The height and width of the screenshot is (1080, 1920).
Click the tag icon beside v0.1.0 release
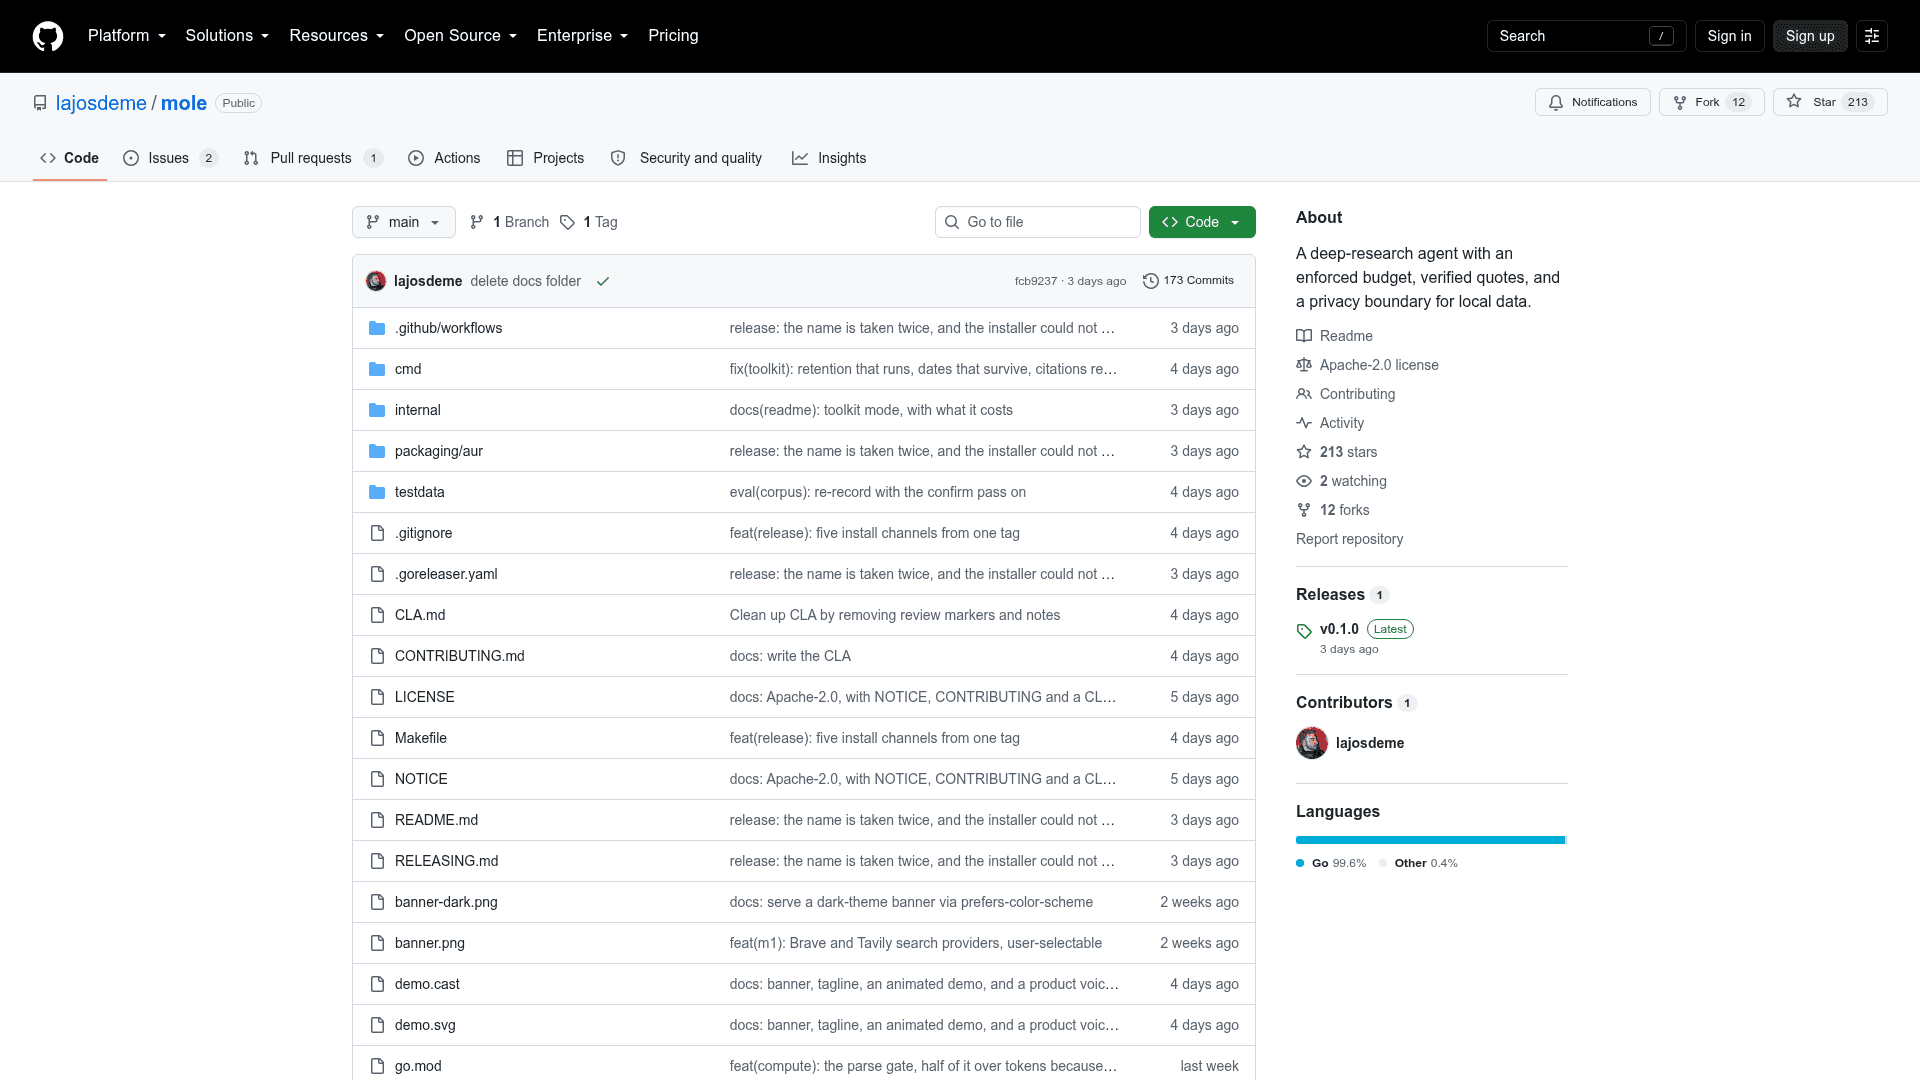pos(1304,631)
